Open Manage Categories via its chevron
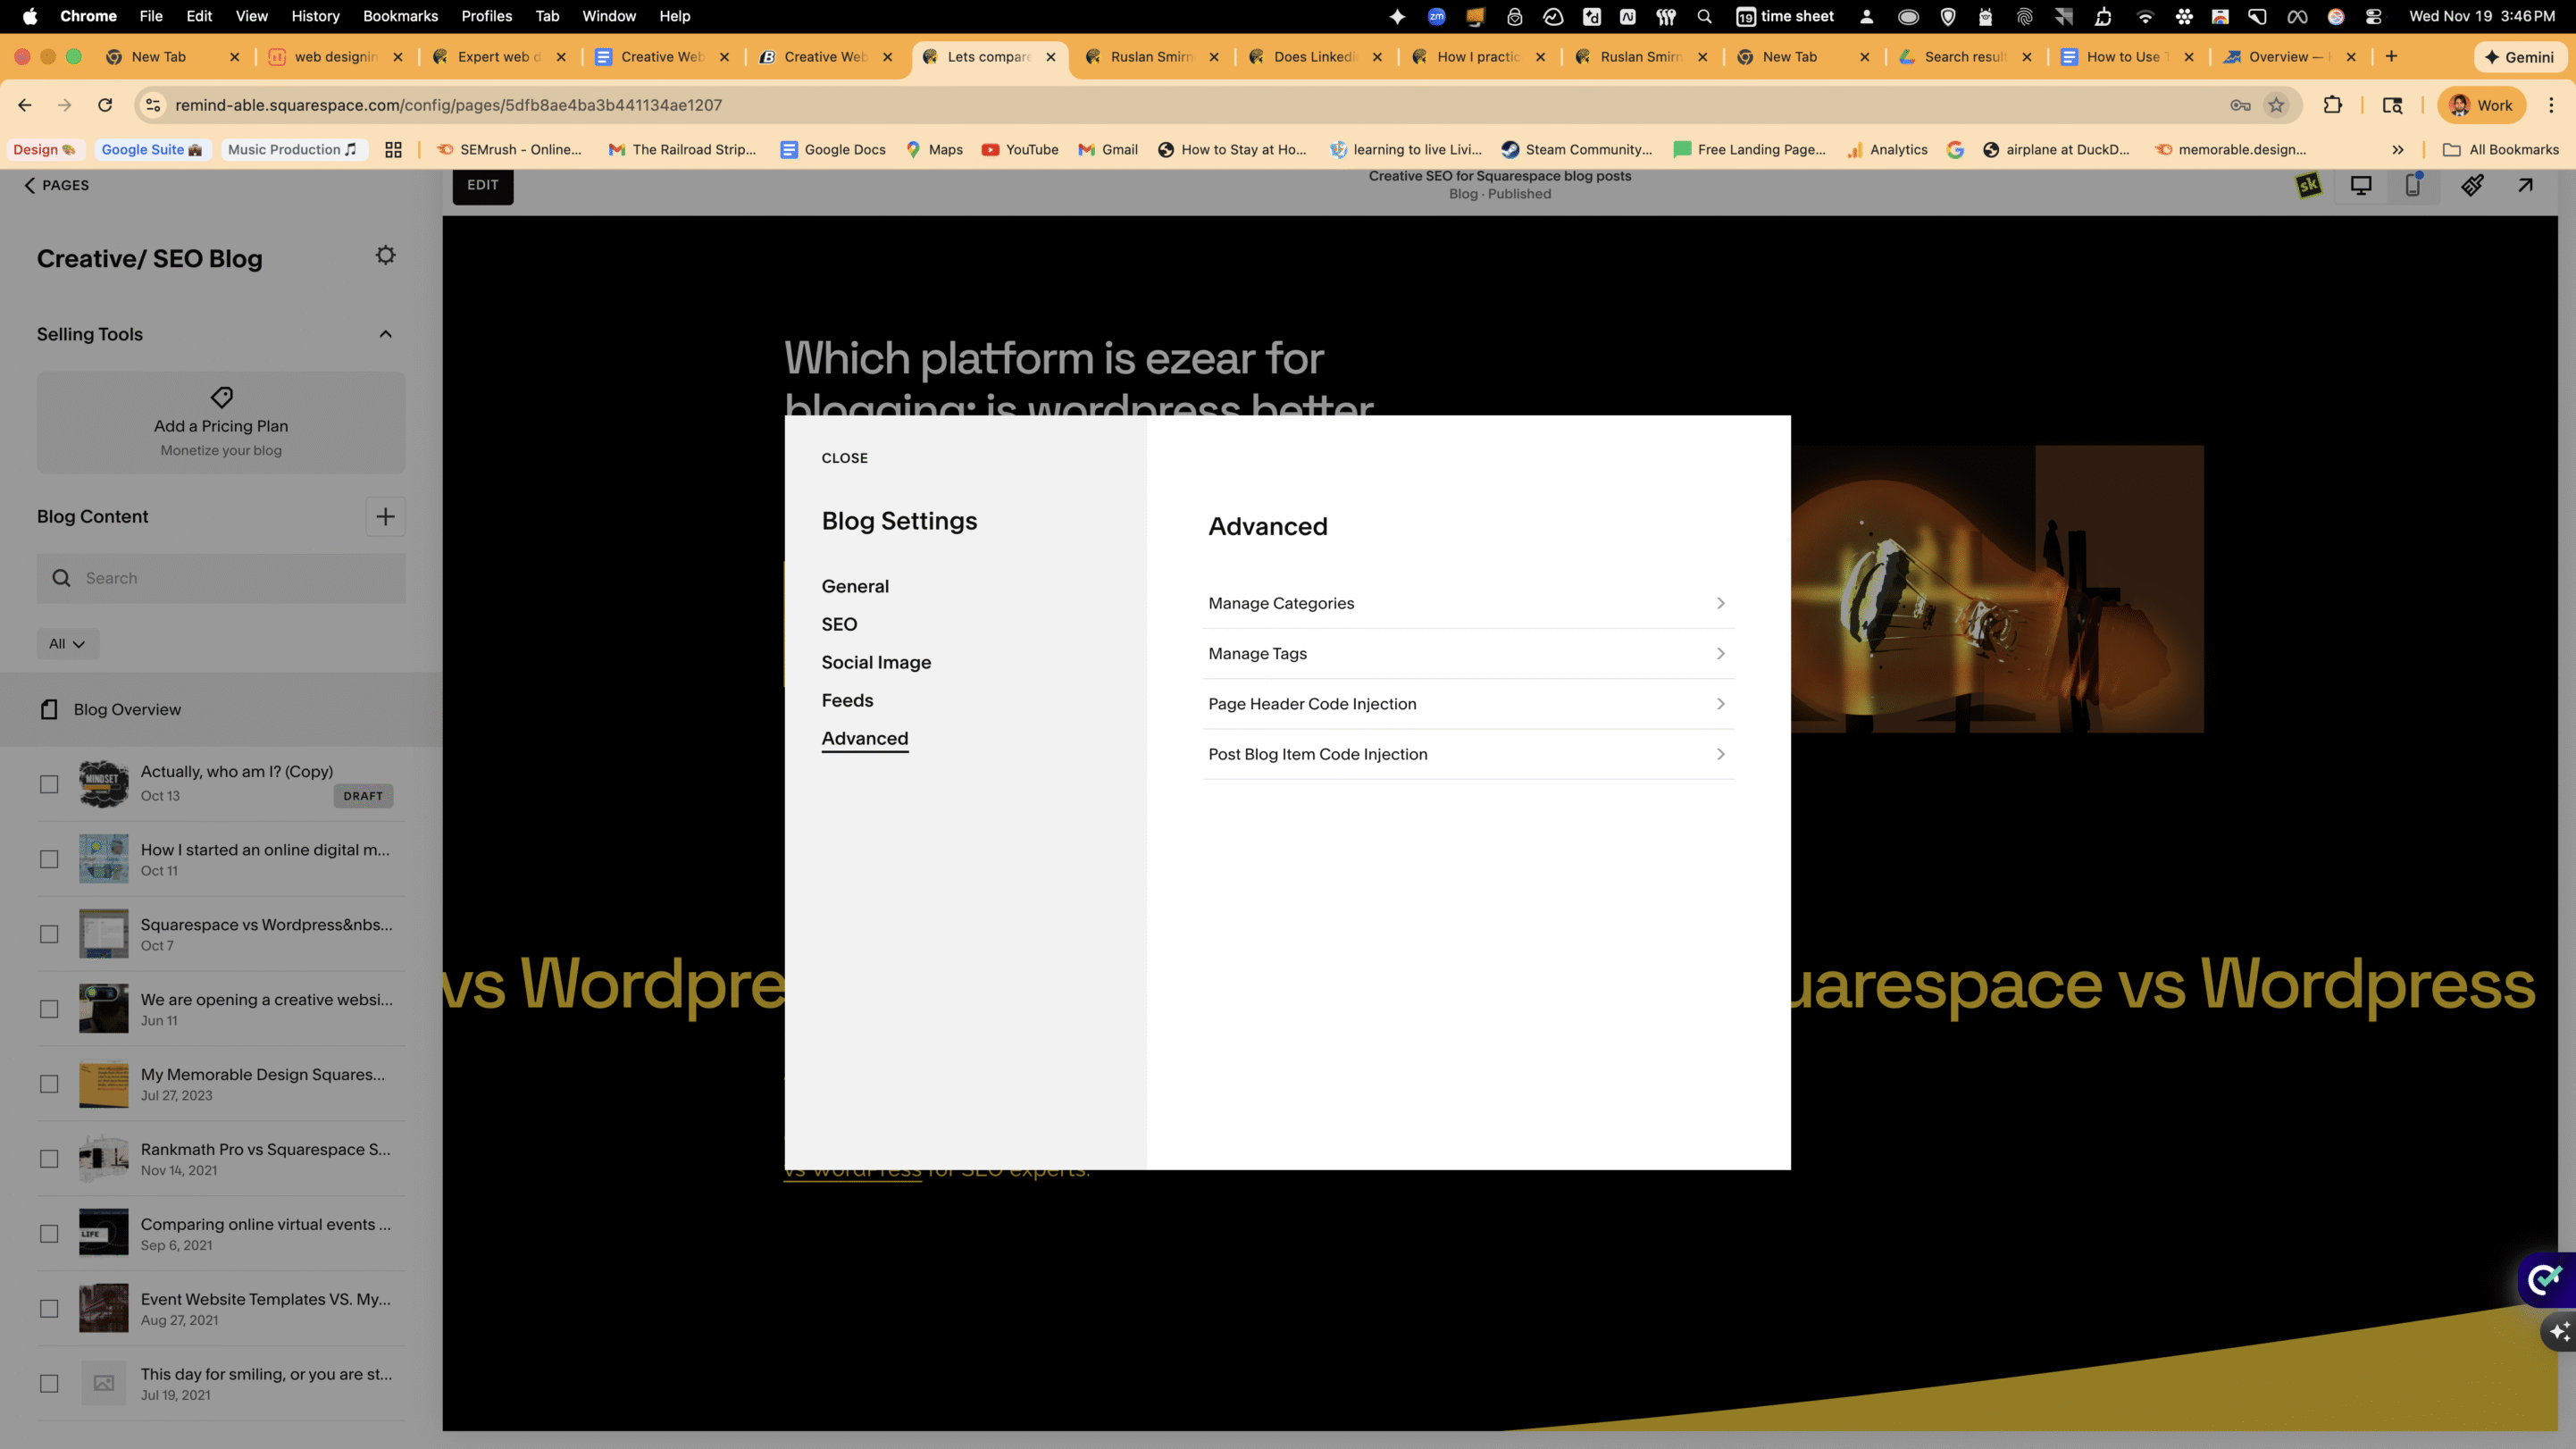 (1721, 603)
